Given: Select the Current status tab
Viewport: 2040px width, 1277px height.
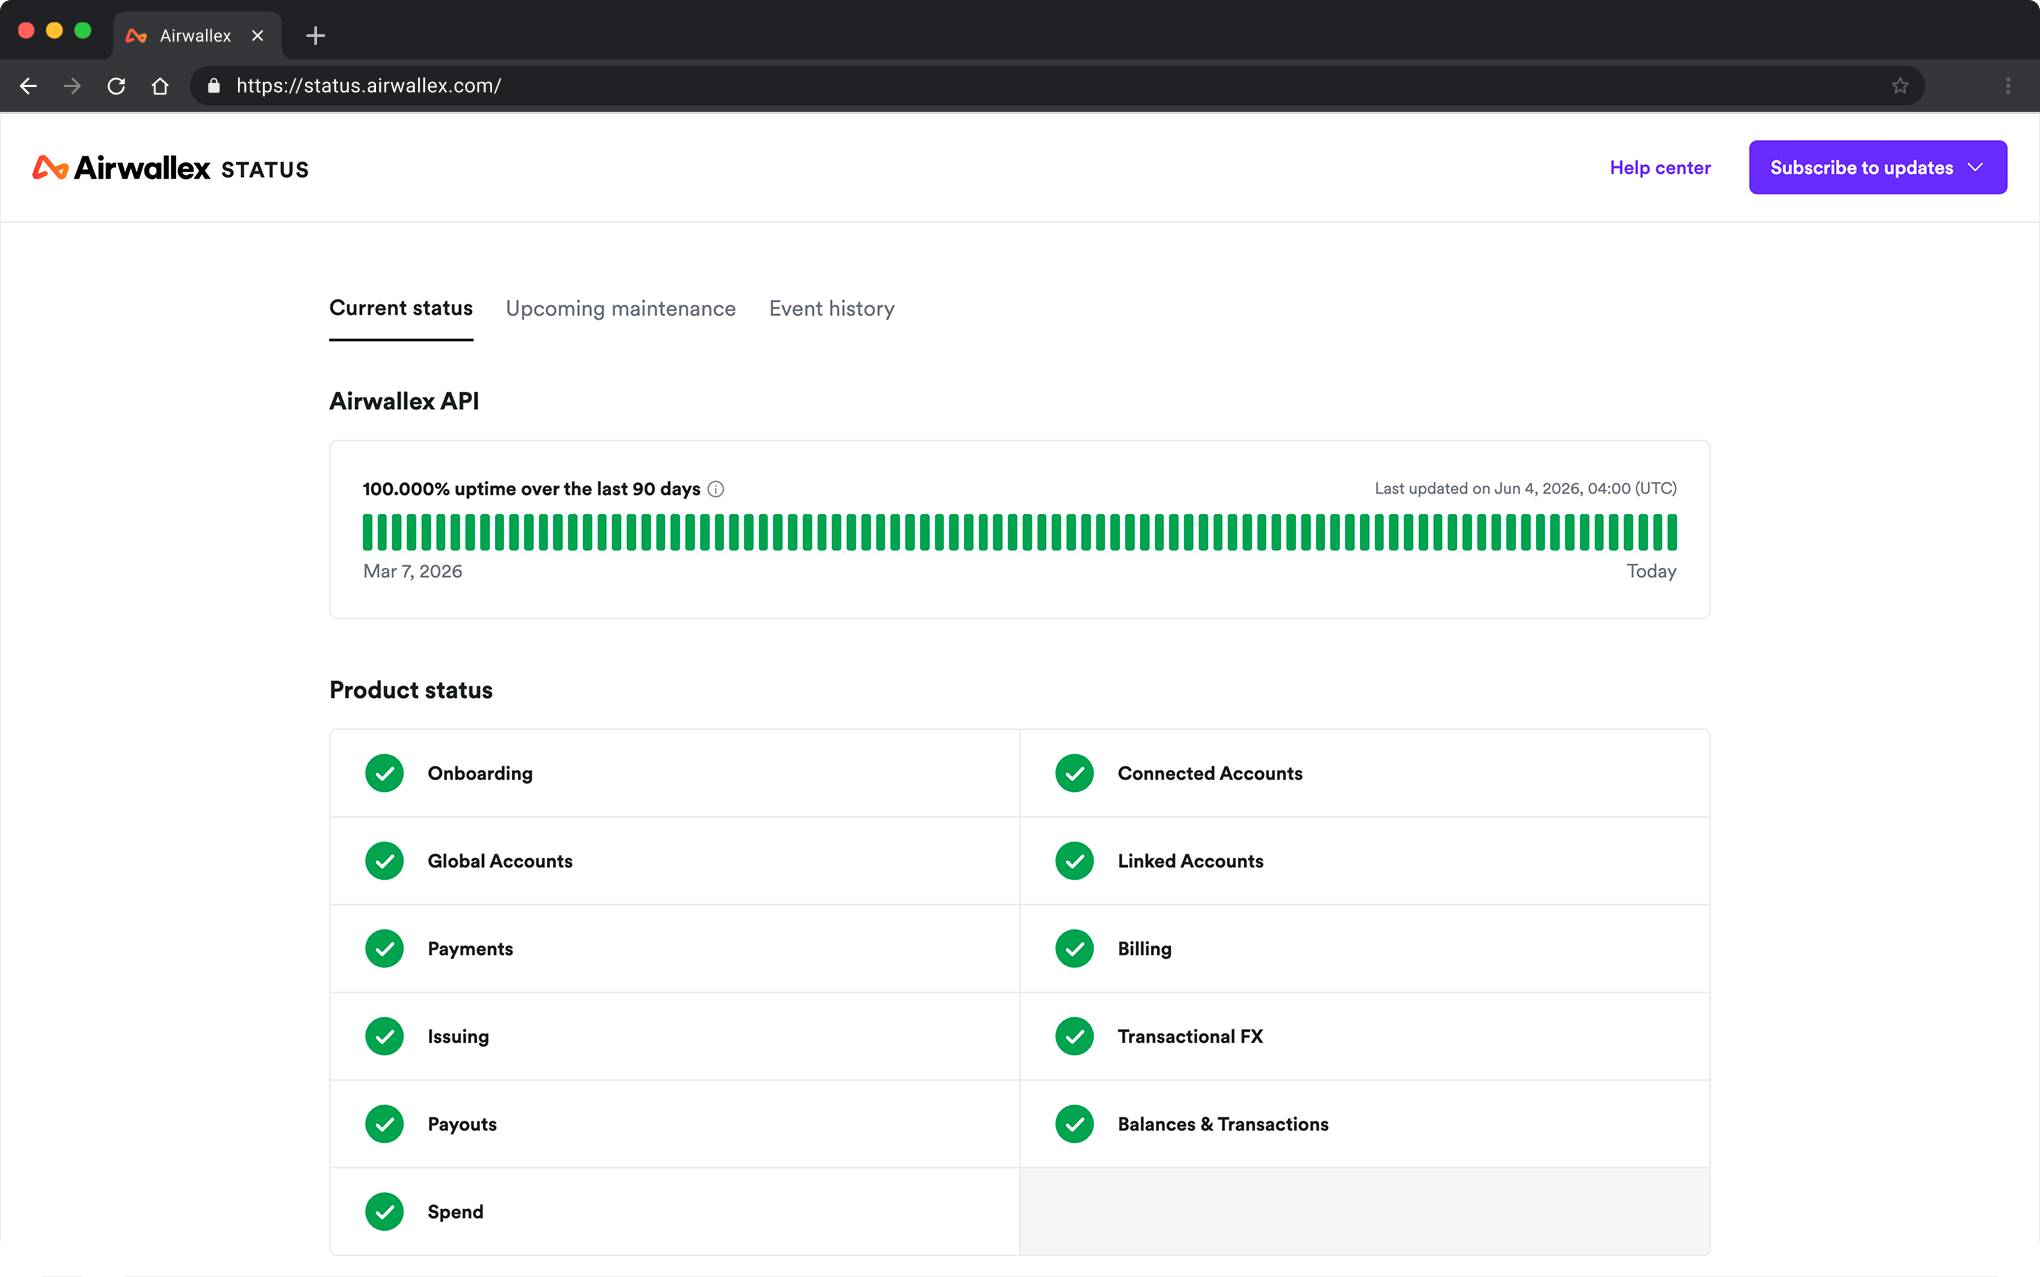Looking at the screenshot, I should pyautogui.click(x=401, y=308).
